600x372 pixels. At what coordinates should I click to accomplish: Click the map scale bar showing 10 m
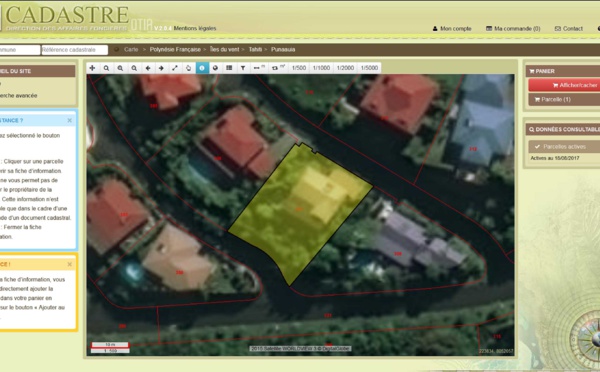110,345
